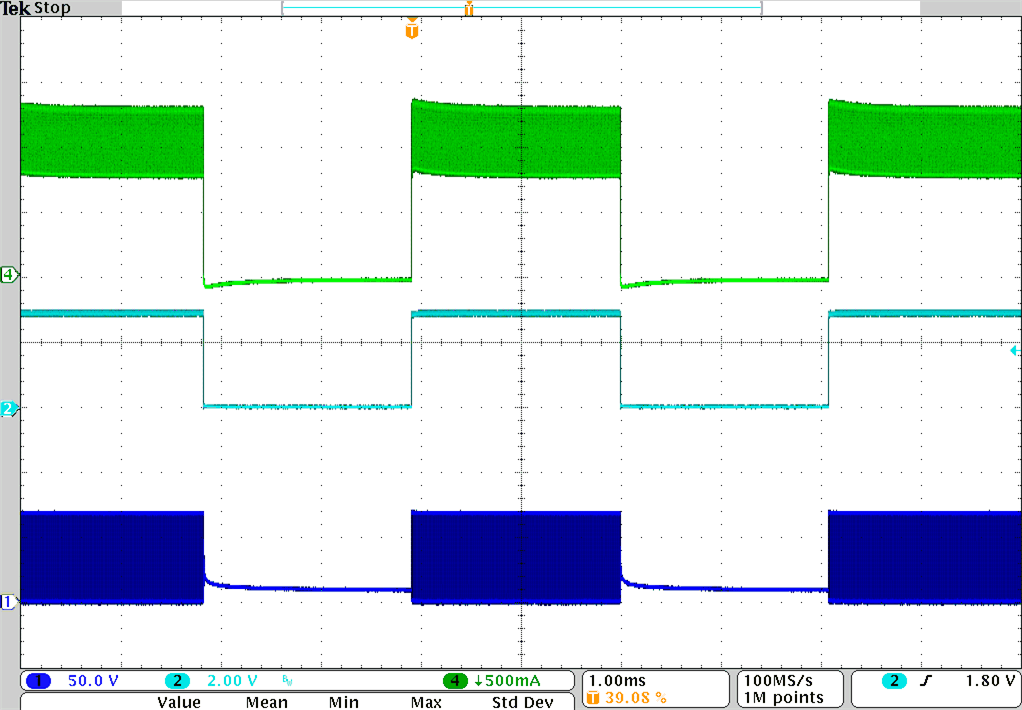Click the trigger level arrow on right edge
This screenshot has height=710, width=1022.
pos(1013,349)
